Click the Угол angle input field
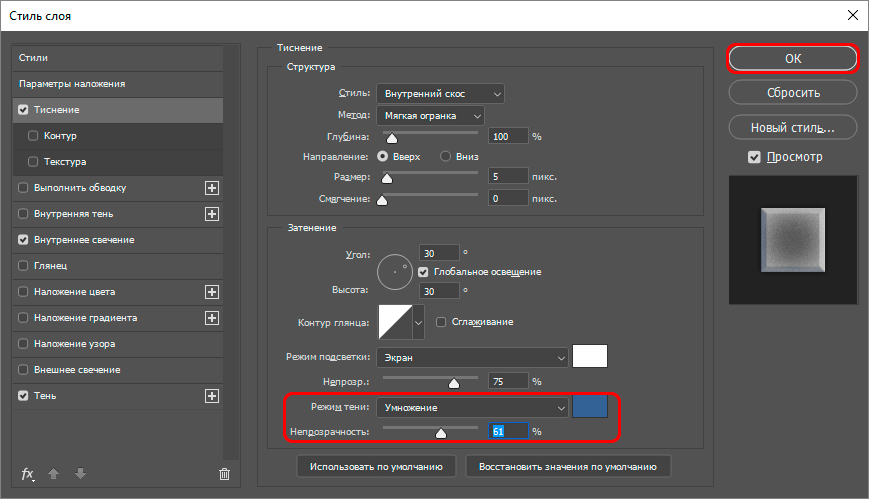 439,253
